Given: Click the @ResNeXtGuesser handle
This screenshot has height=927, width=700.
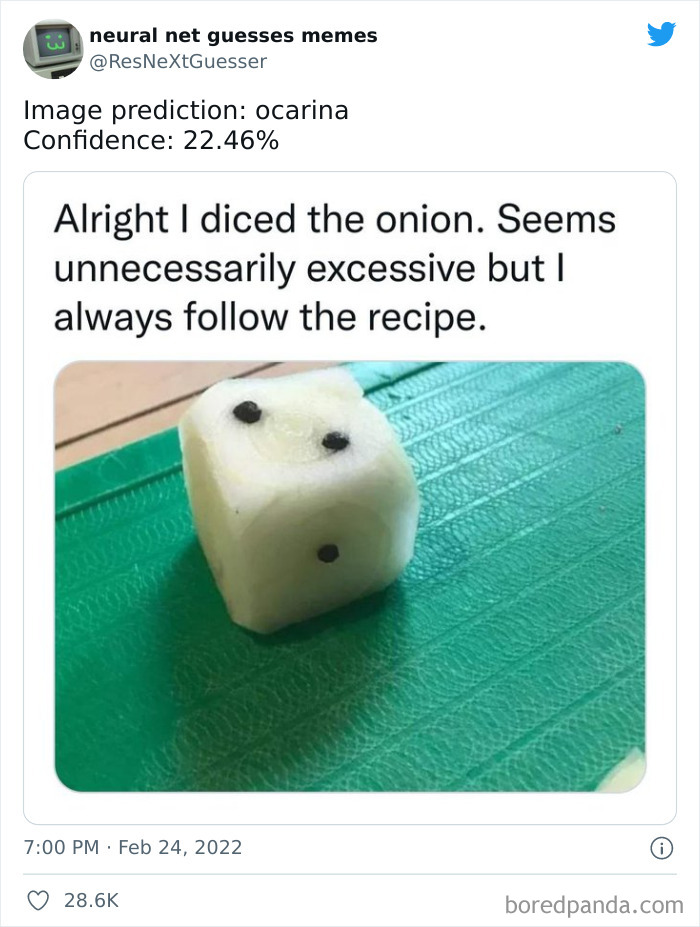Looking at the screenshot, I should pyautogui.click(x=178, y=61).
